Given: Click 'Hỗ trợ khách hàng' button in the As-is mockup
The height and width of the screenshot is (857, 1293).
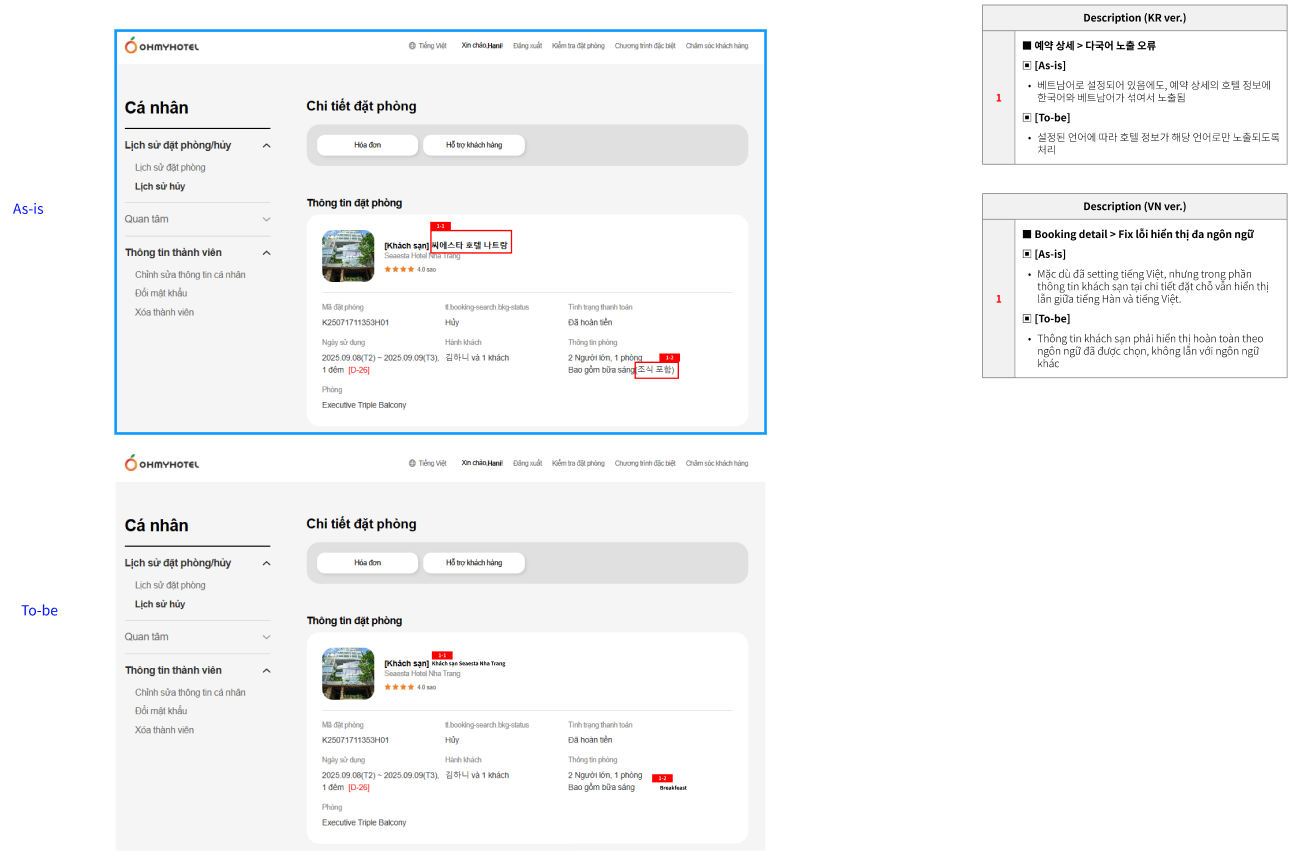Looking at the screenshot, I should coord(474,145).
